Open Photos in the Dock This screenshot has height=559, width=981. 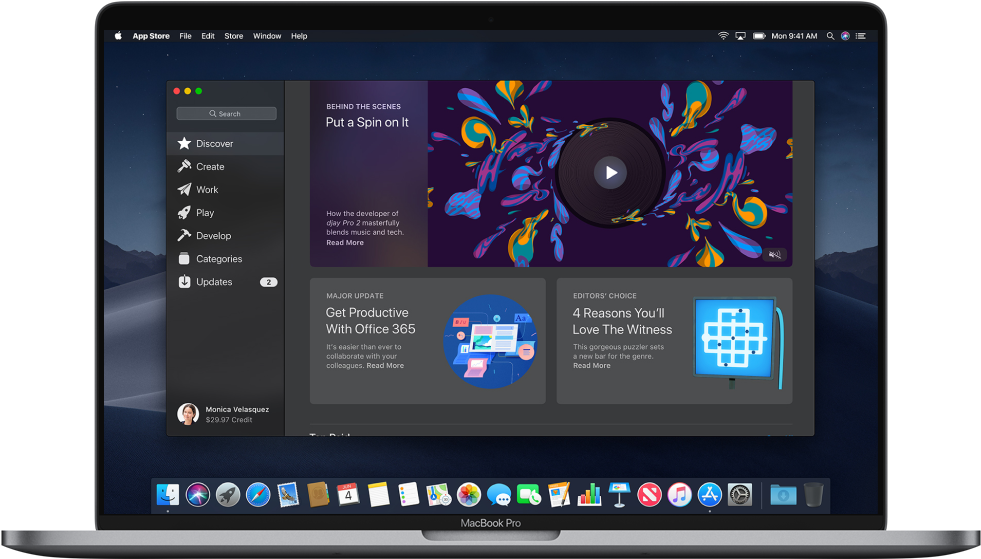(469, 495)
